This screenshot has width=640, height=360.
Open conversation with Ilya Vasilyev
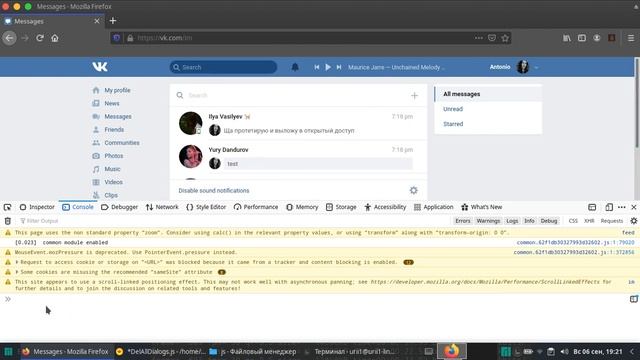298,123
